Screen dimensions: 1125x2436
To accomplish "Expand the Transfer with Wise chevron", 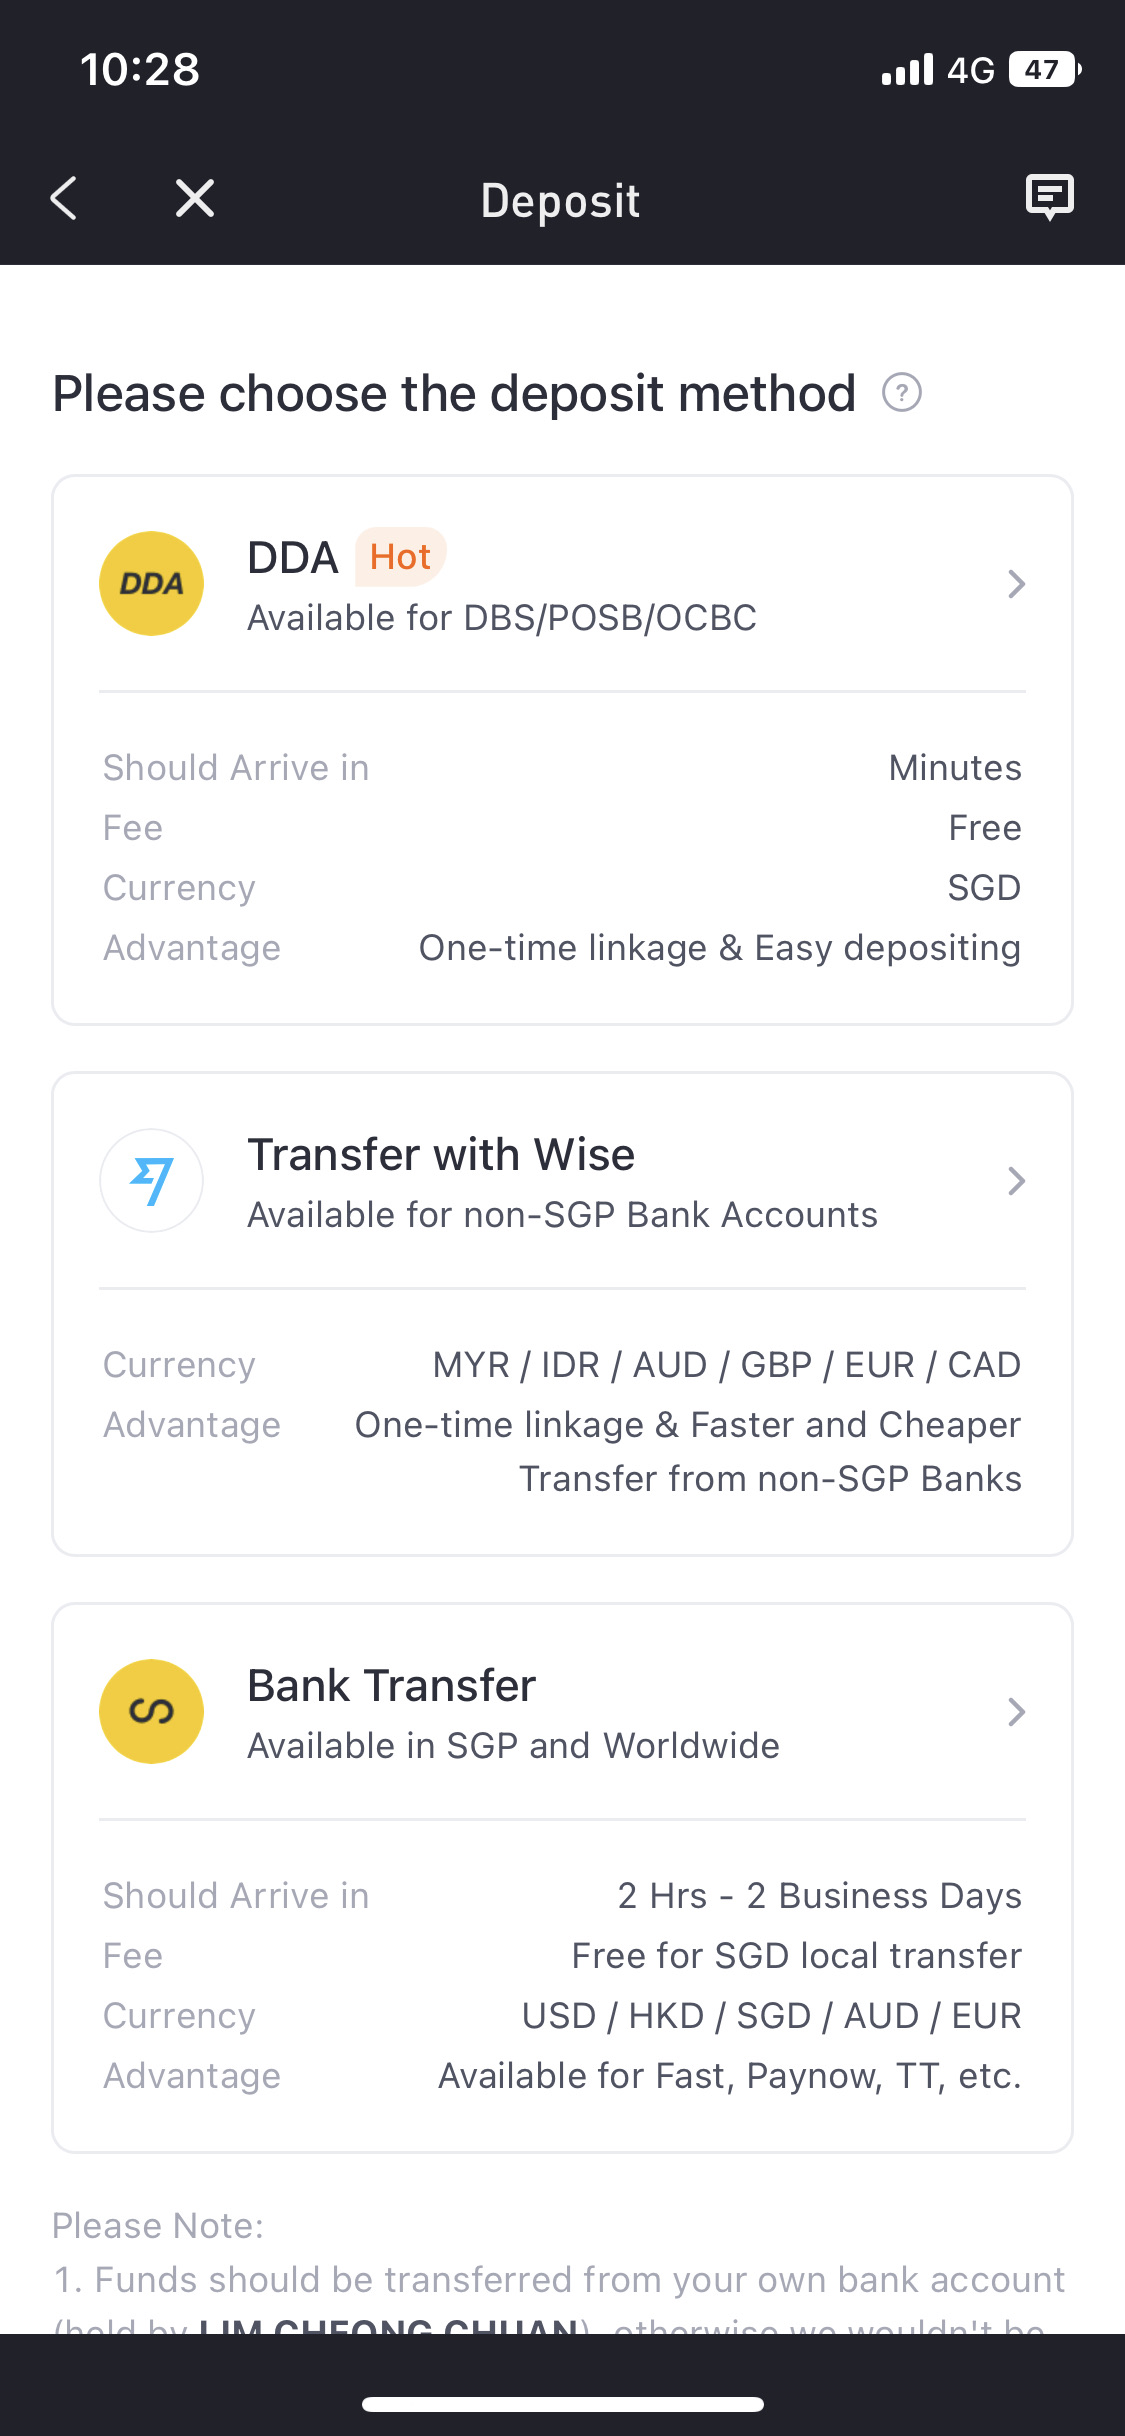I will click(x=1016, y=1181).
